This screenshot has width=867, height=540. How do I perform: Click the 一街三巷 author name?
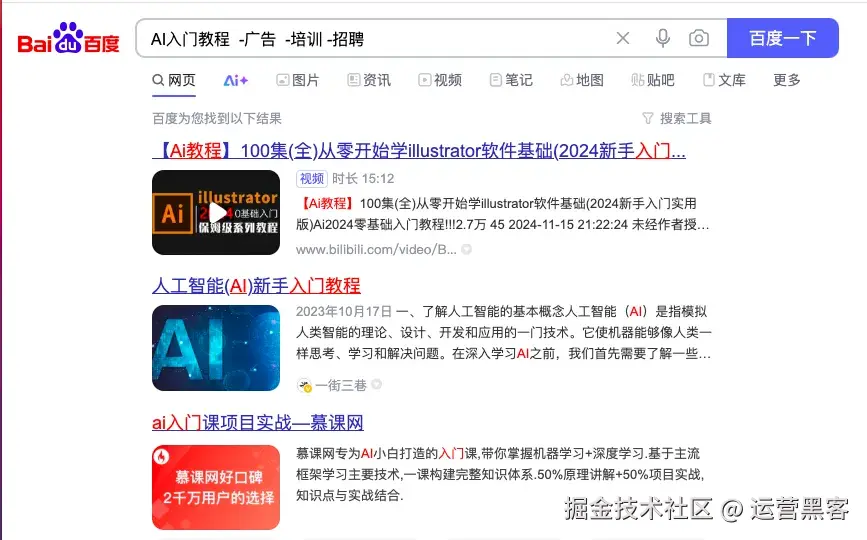[x=341, y=385]
